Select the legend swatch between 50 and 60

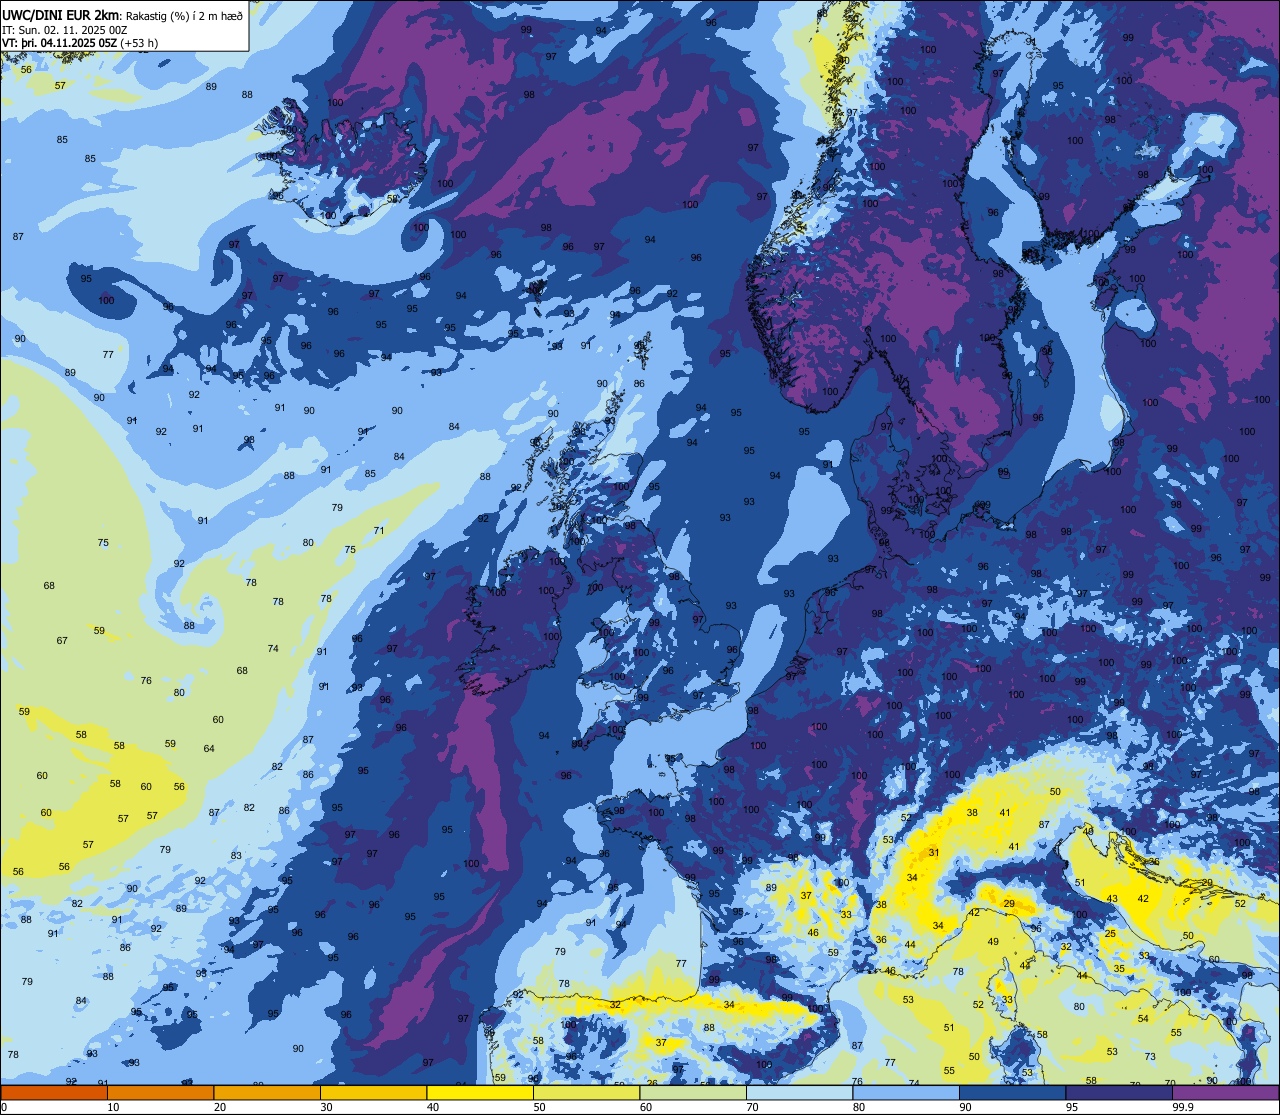[x=586, y=1093]
